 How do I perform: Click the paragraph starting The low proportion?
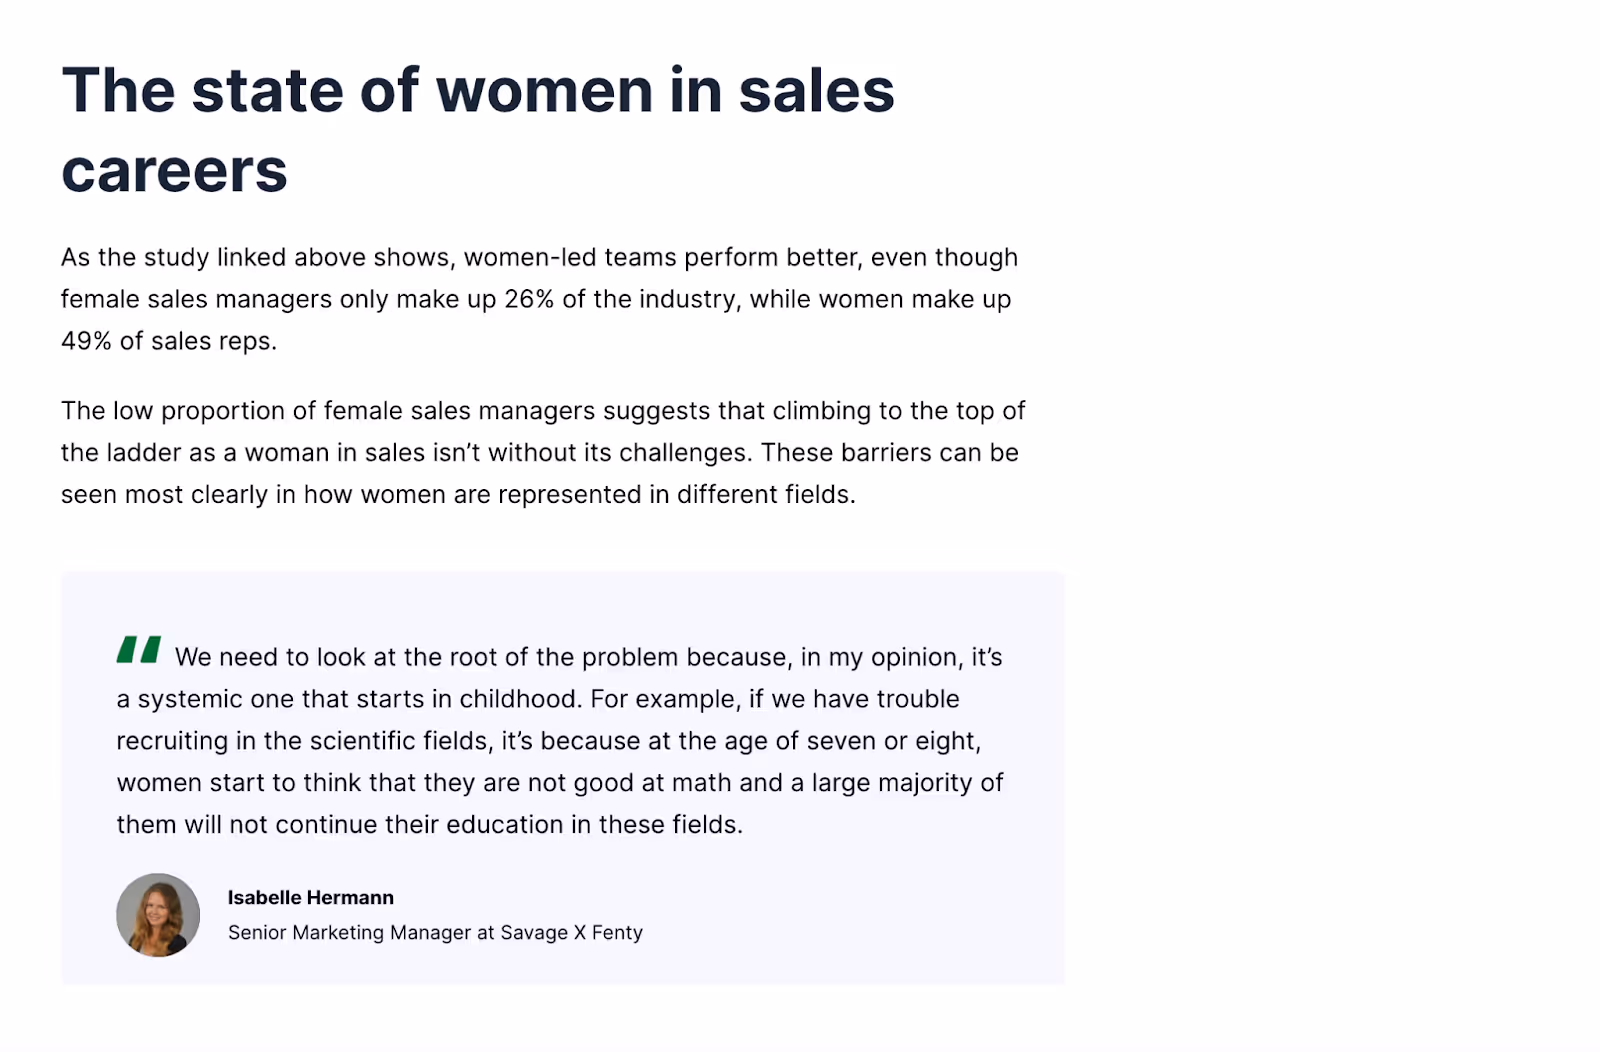[543, 452]
